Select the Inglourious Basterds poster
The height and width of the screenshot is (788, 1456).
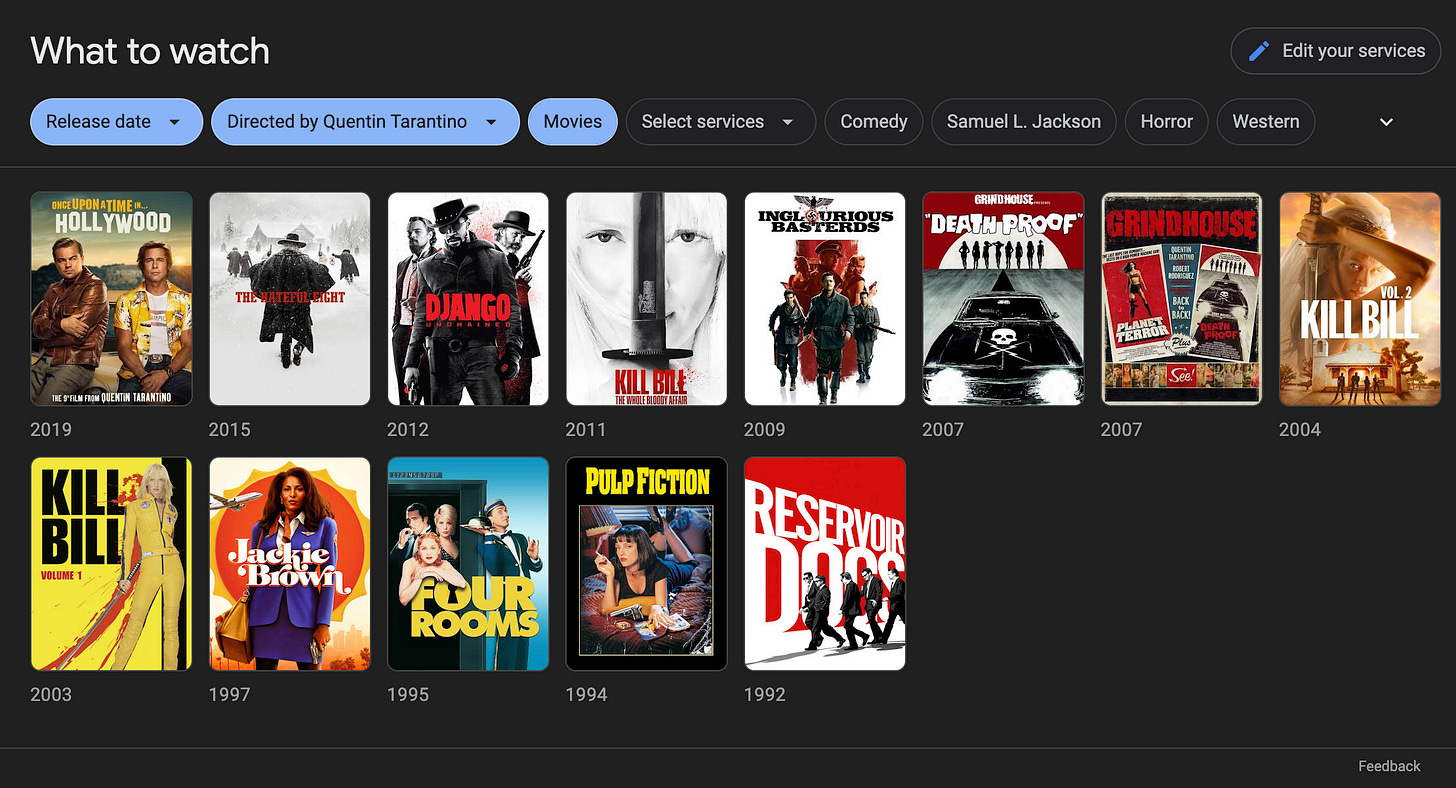(825, 299)
